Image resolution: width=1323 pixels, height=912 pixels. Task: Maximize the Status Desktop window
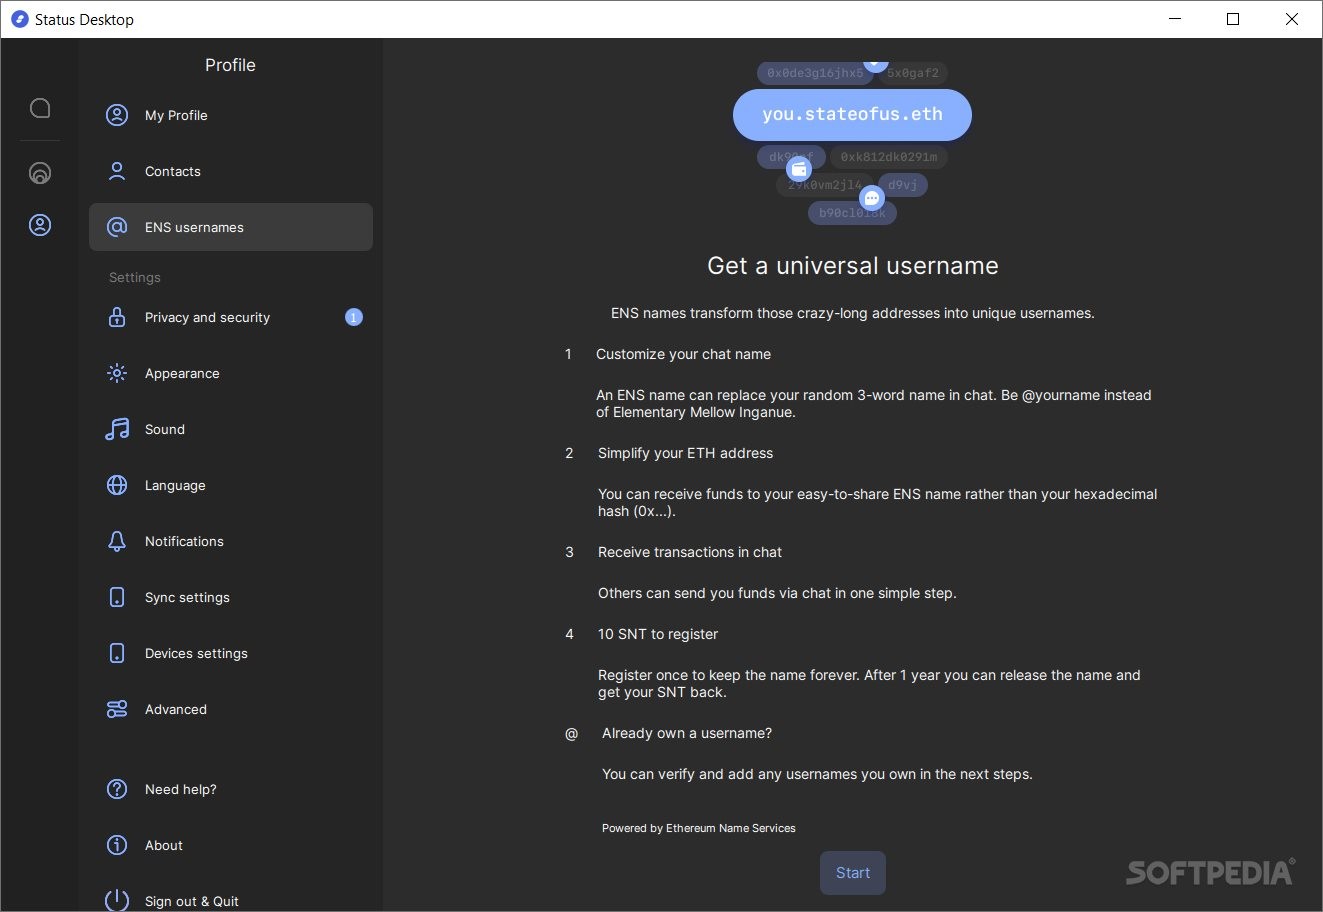click(1233, 19)
